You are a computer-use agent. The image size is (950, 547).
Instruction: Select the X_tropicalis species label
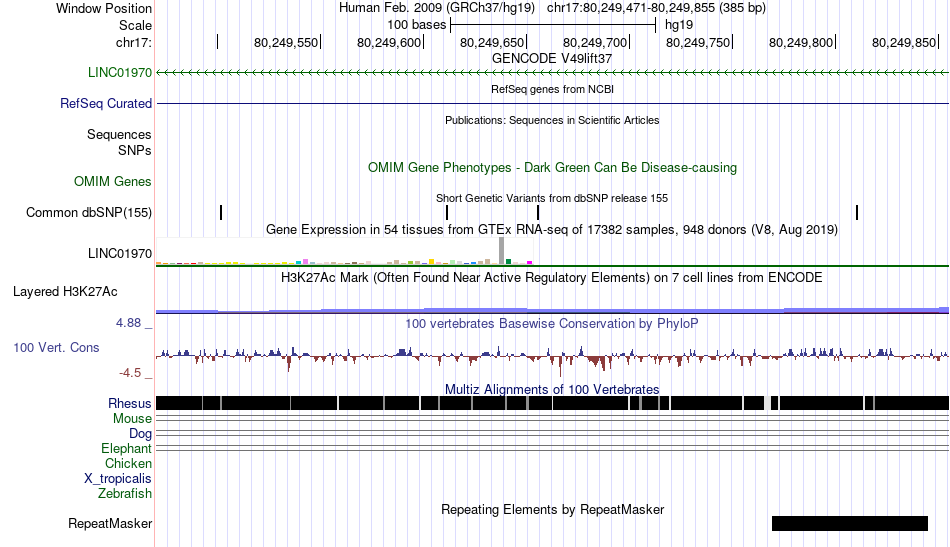[x=118, y=479]
